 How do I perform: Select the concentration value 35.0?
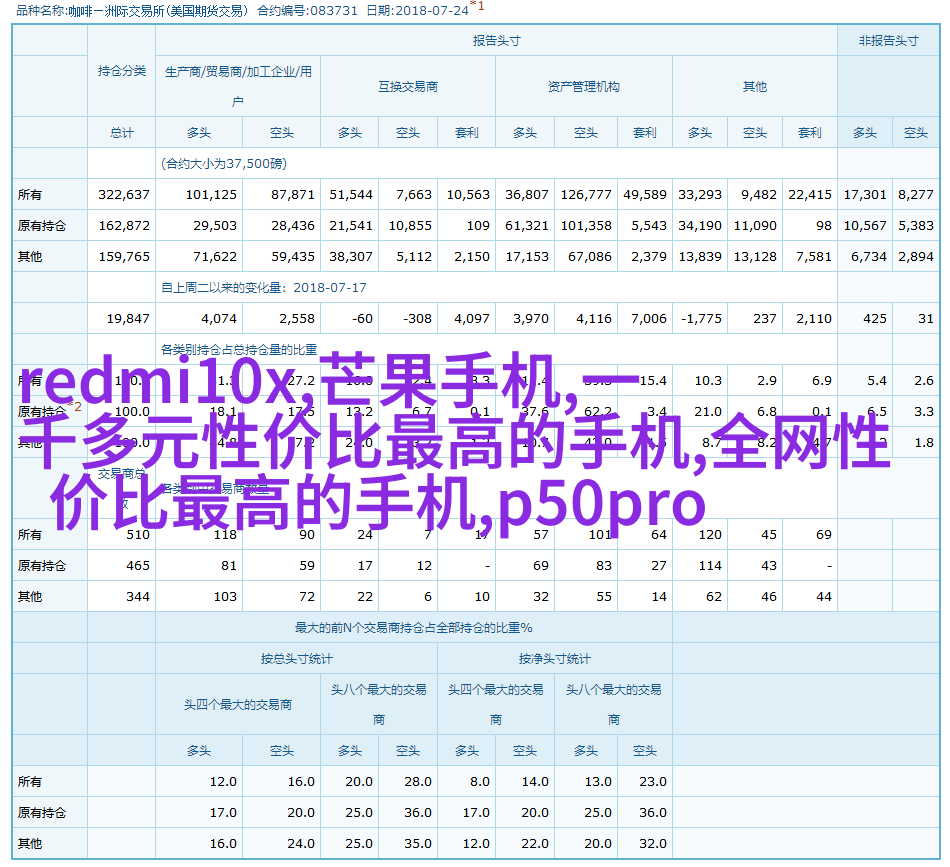[x=417, y=843]
